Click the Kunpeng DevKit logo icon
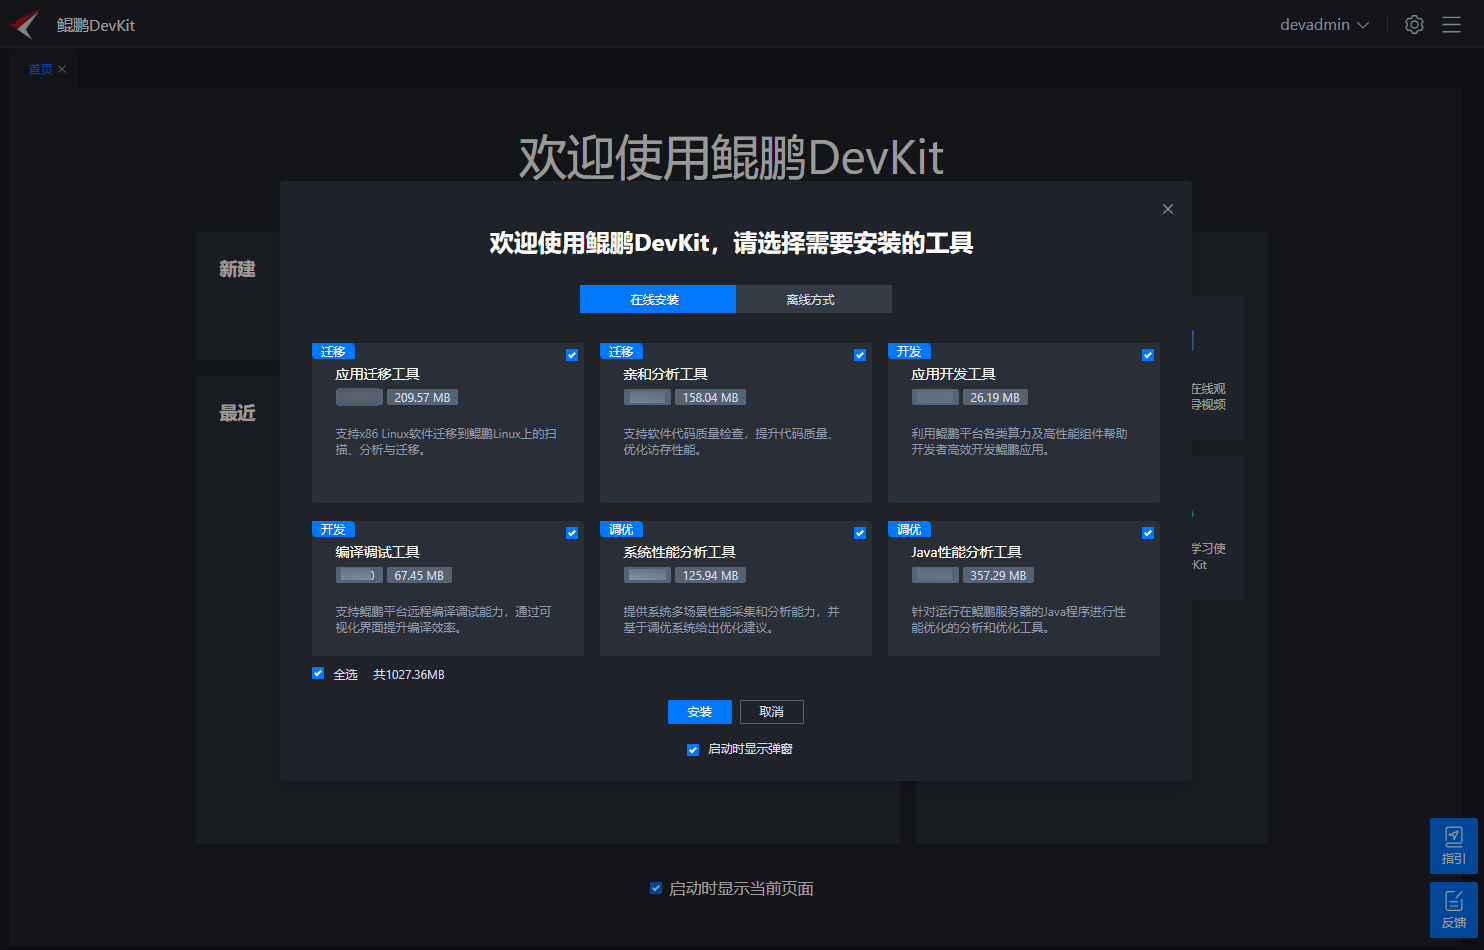The width and height of the screenshot is (1484, 950). (x=25, y=24)
